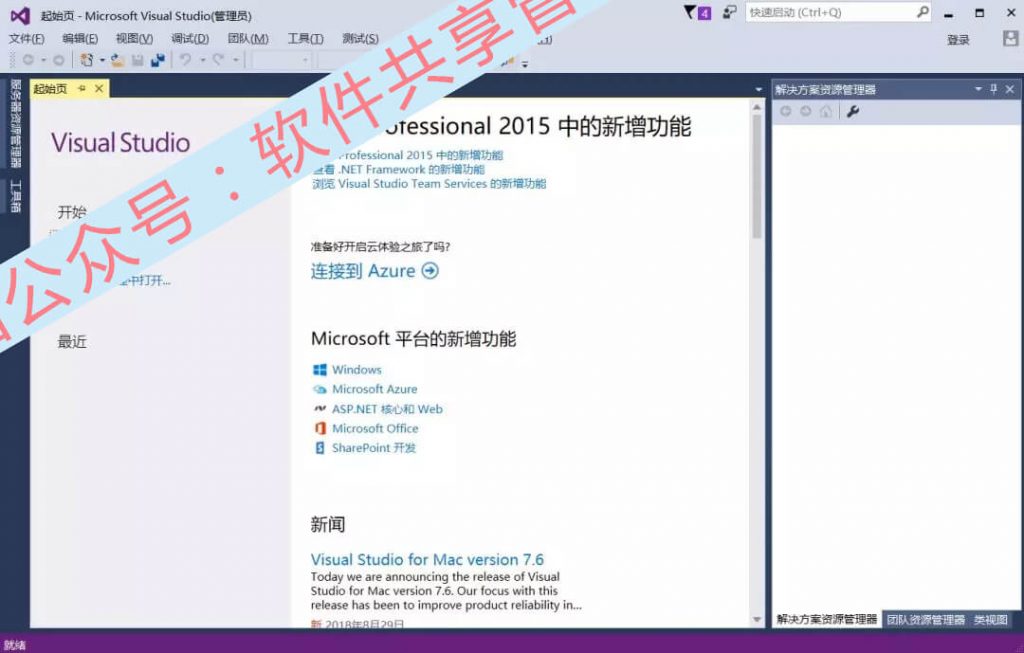The height and width of the screenshot is (653, 1024).
Task: Open the empty toolbar combo box after Redo
Action: 281,60
